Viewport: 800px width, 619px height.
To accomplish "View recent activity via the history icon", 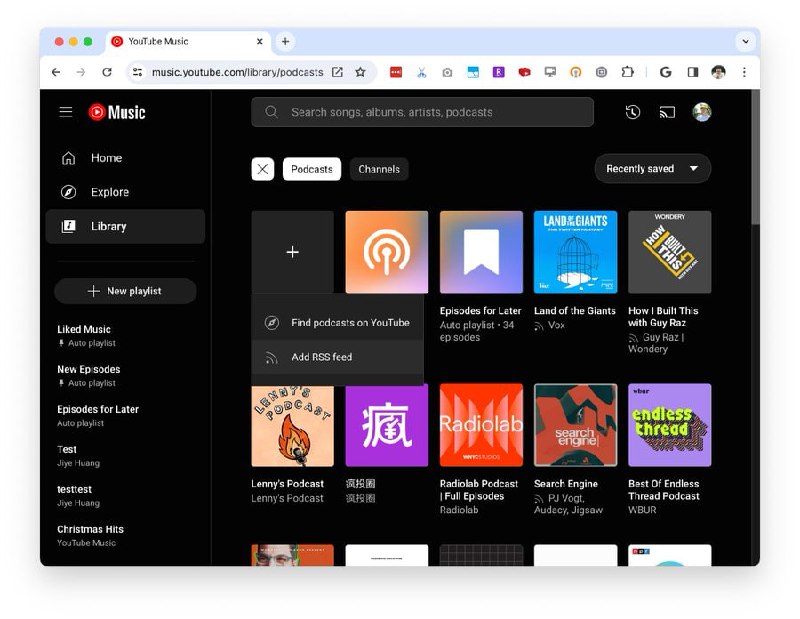I will [632, 112].
